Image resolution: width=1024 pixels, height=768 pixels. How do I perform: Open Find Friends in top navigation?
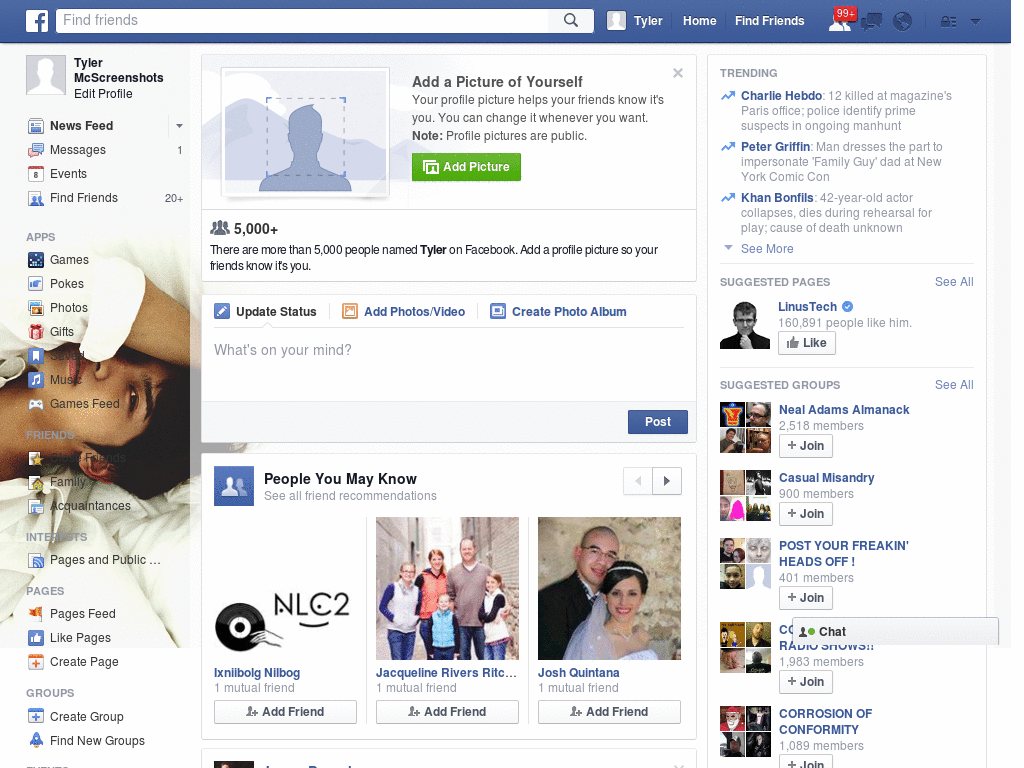pyautogui.click(x=769, y=21)
